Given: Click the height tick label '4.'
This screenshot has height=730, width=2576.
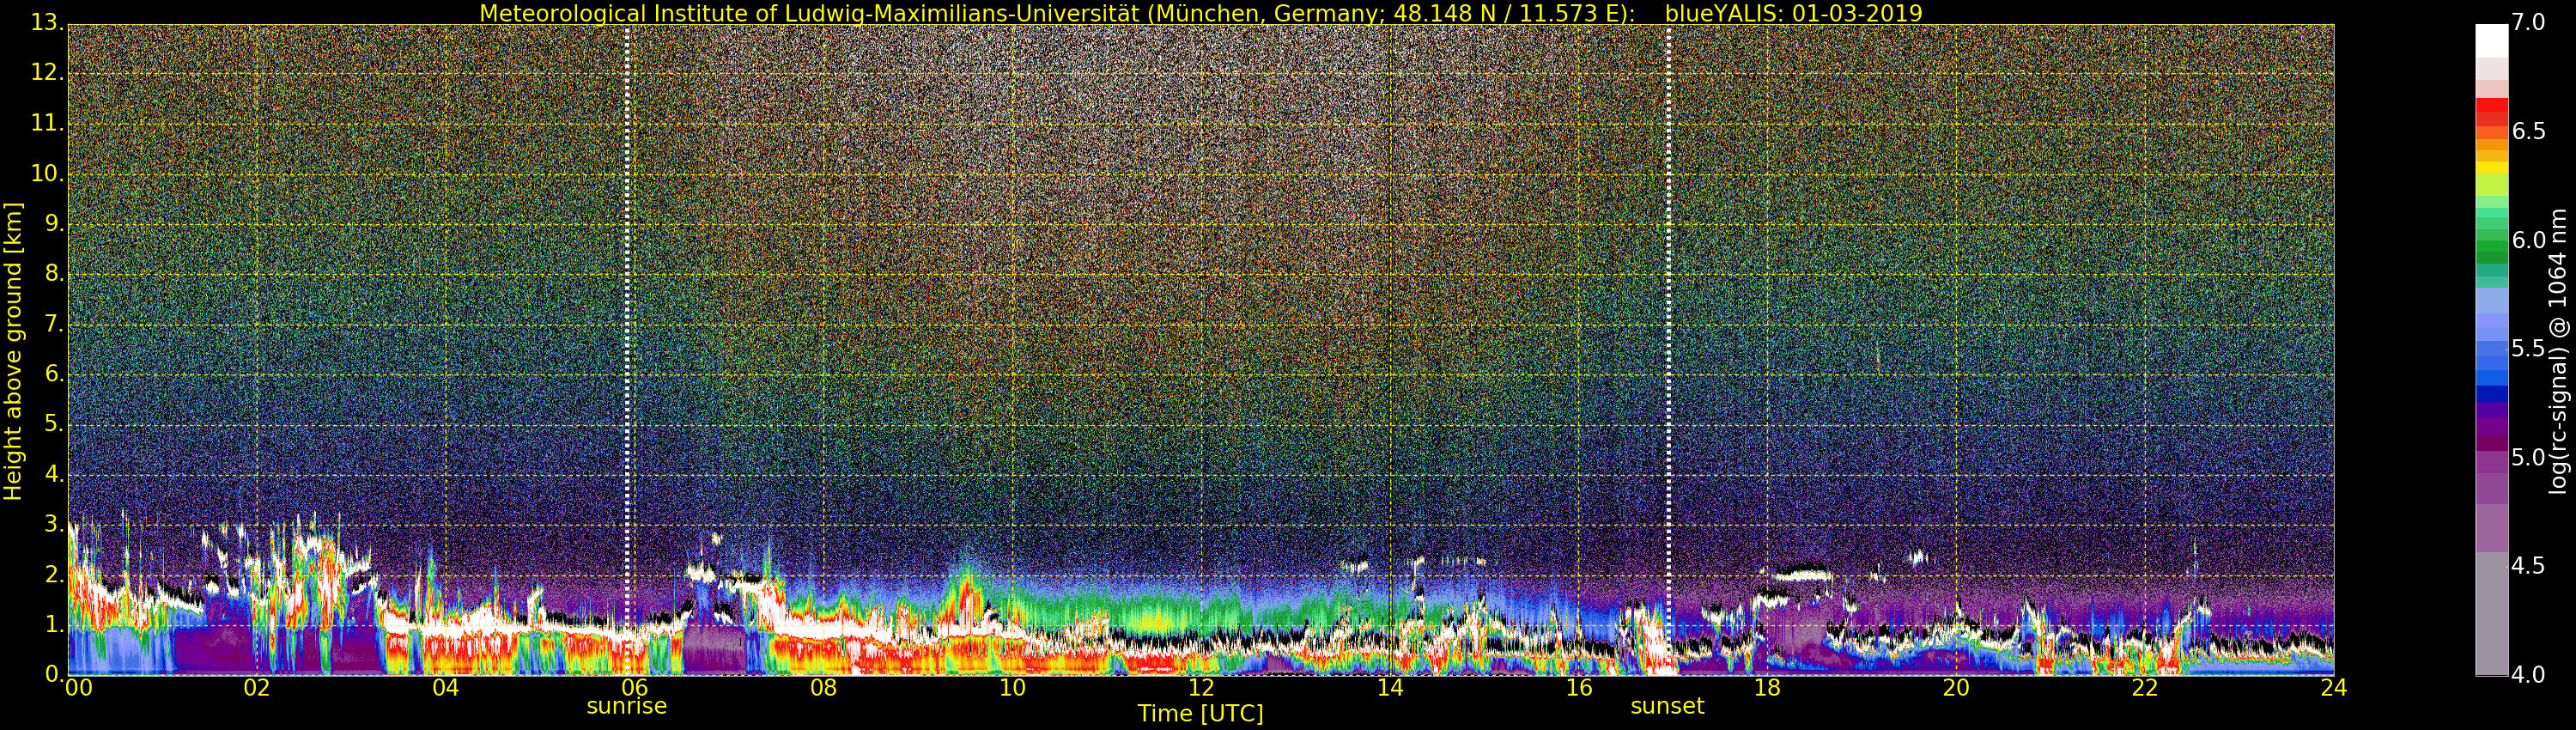Looking at the screenshot, I should pos(54,474).
